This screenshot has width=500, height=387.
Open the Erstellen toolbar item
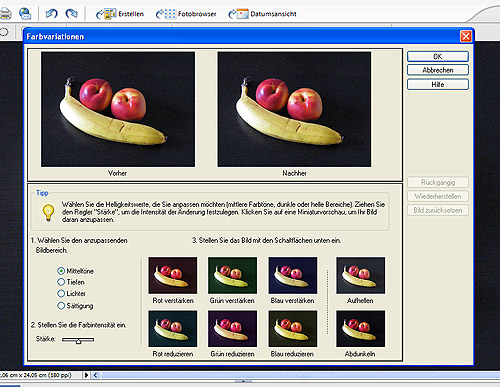tap(120, 14)
